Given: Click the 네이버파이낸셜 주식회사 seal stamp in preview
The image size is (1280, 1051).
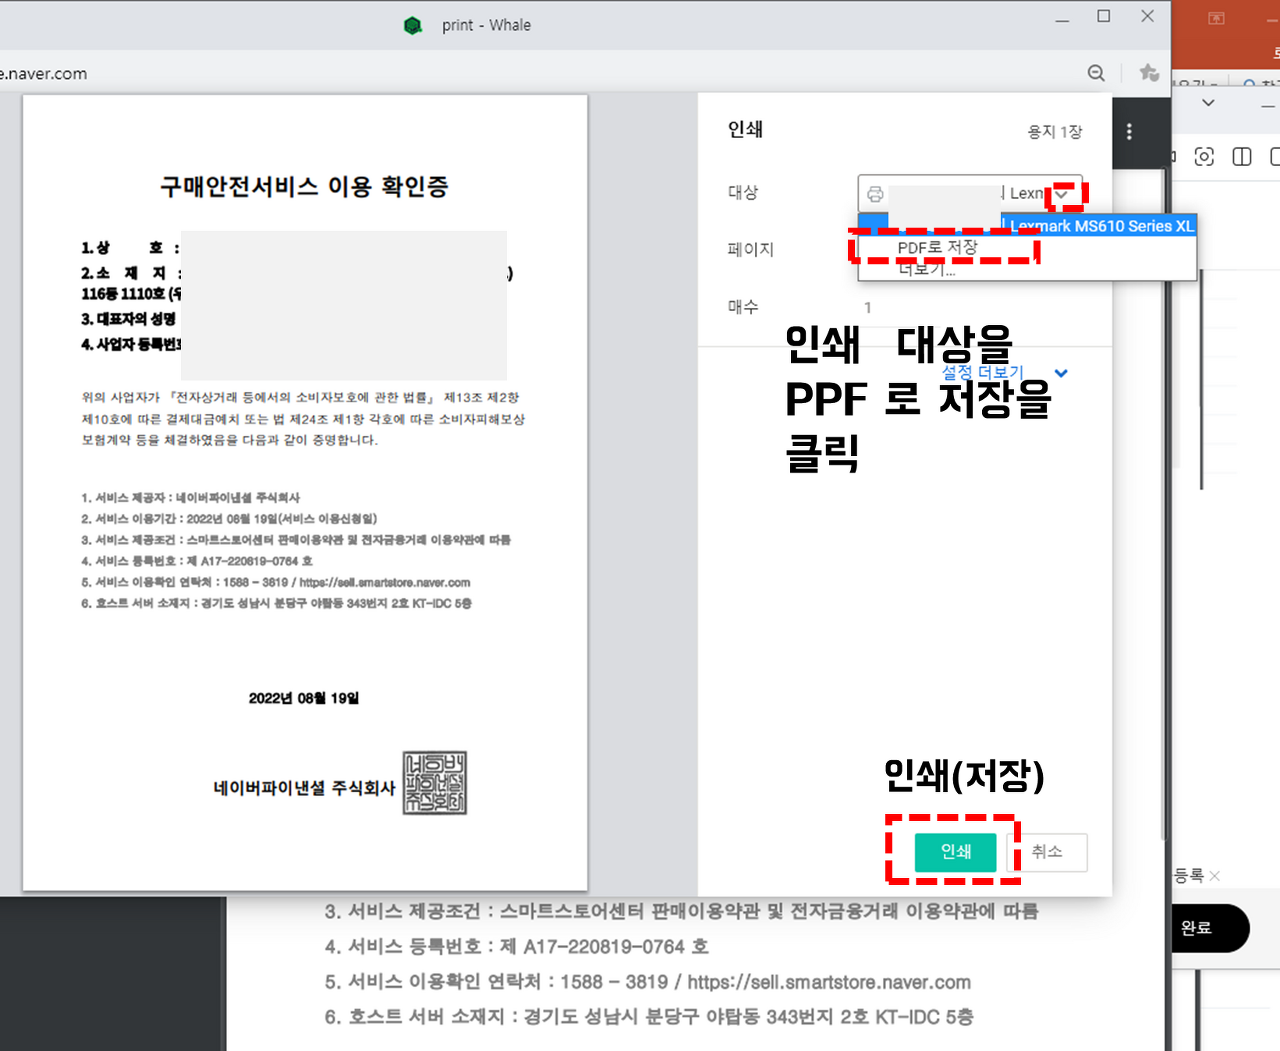Looking at the screenshot, I should pos(435,783).
